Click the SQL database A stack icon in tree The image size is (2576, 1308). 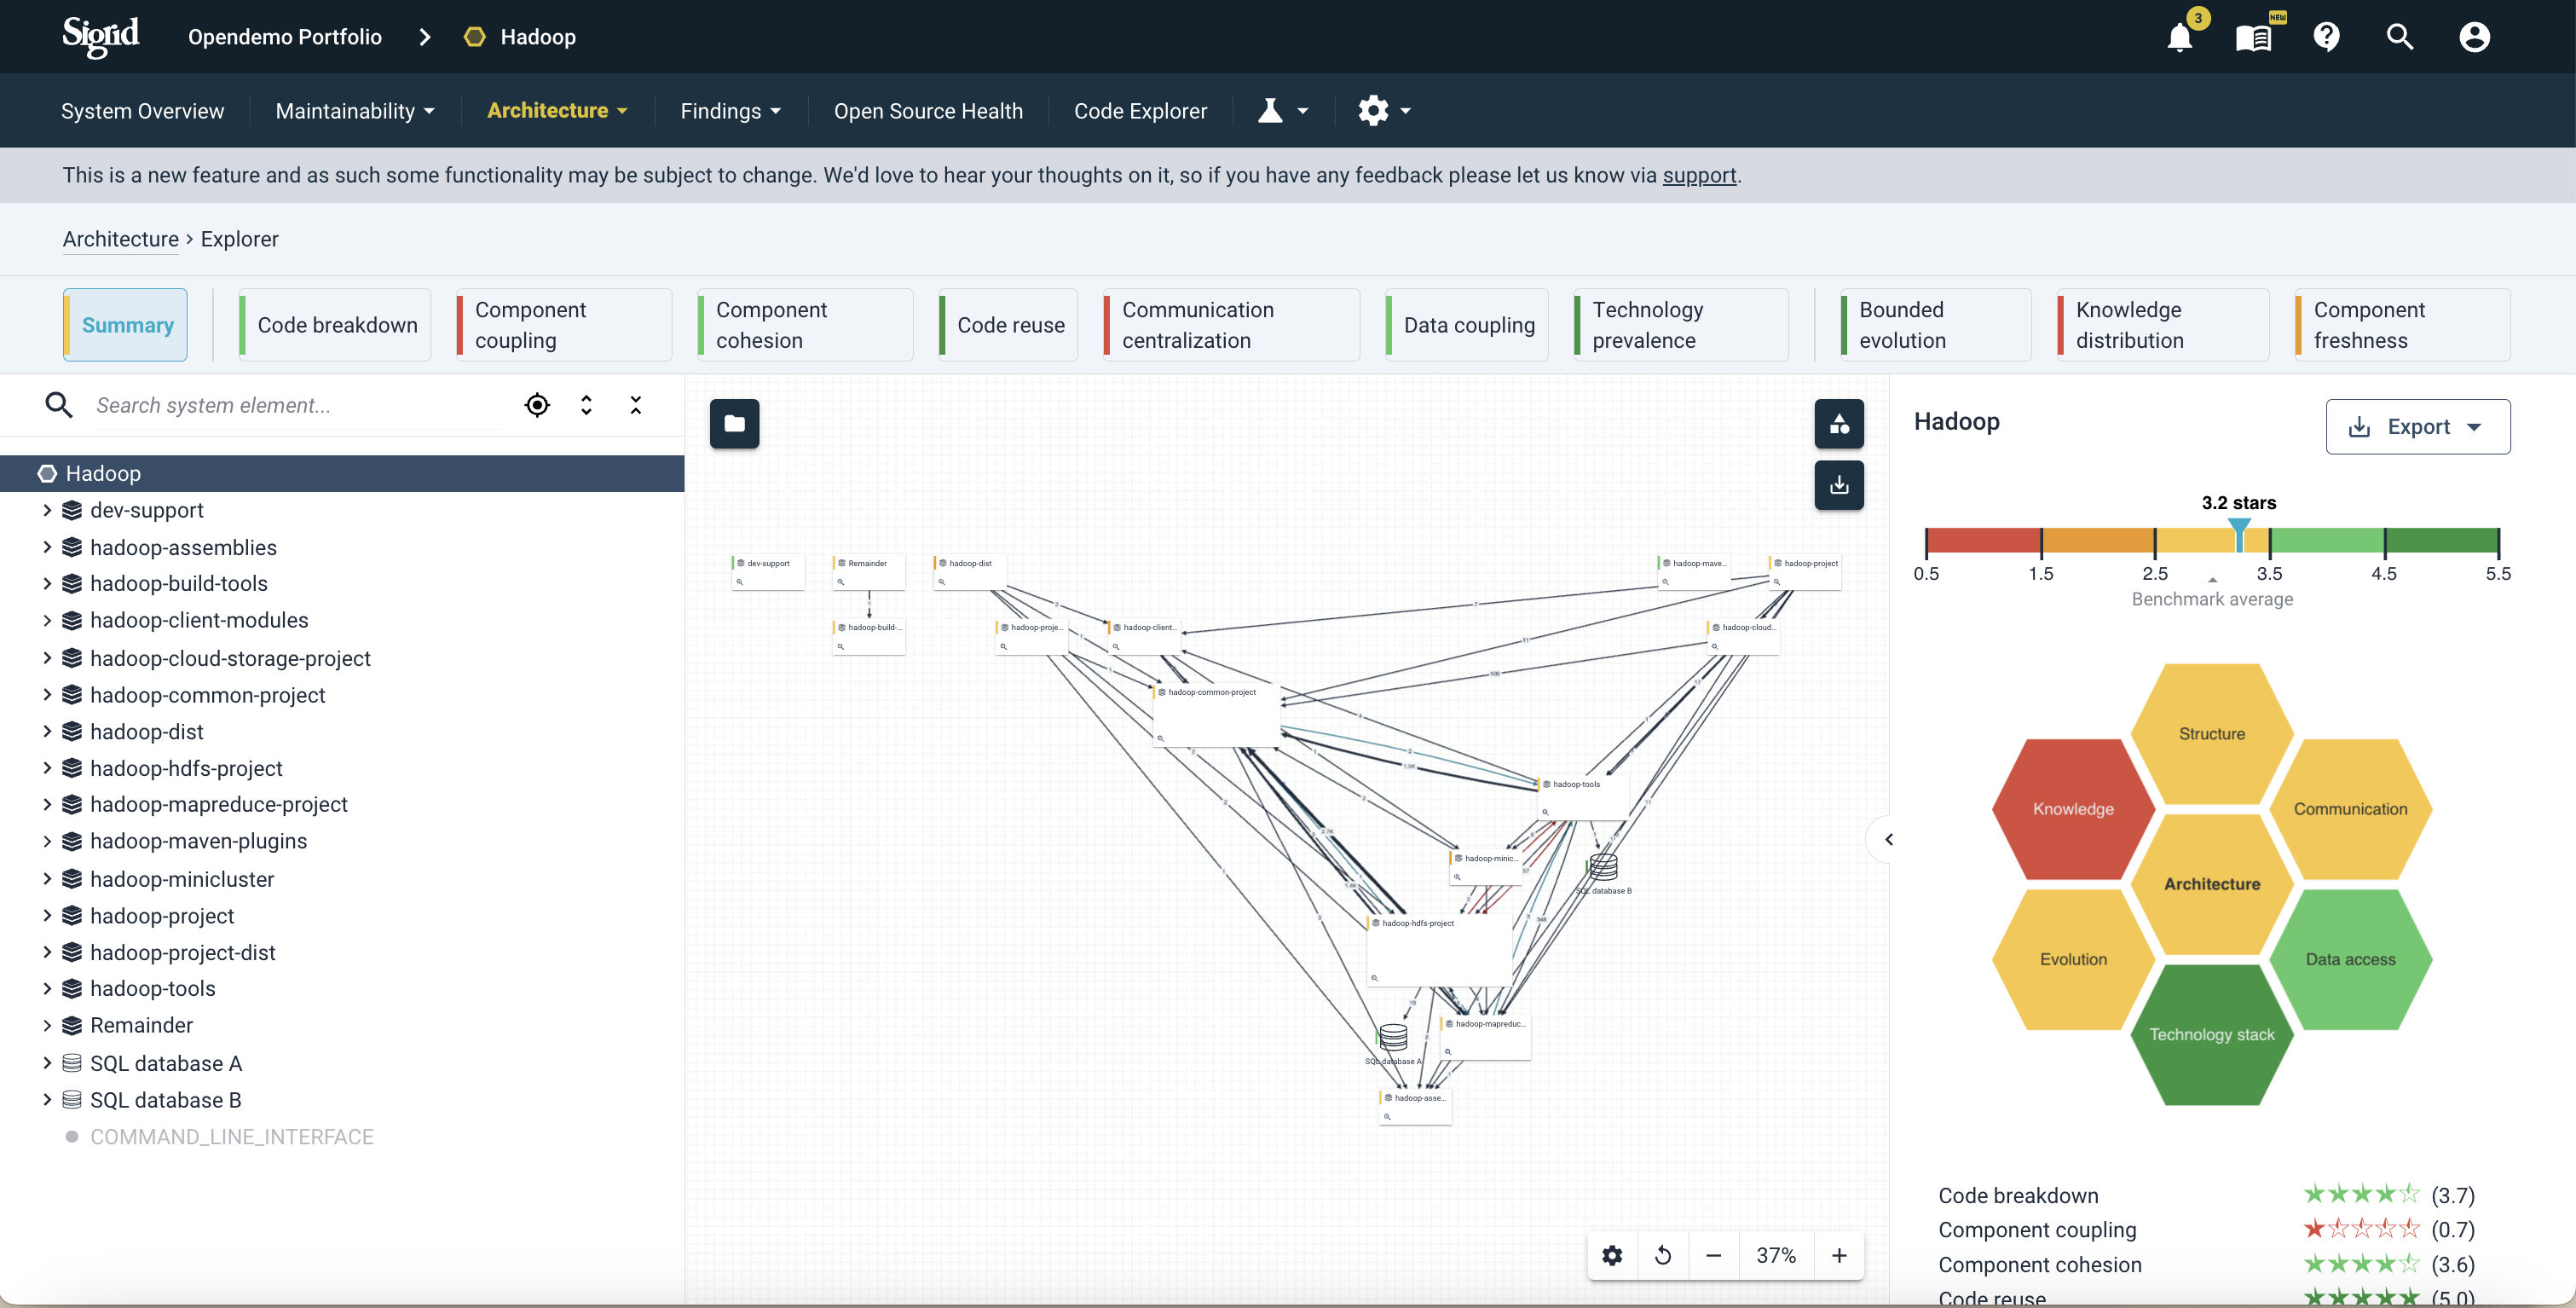tap(72, 1063)
